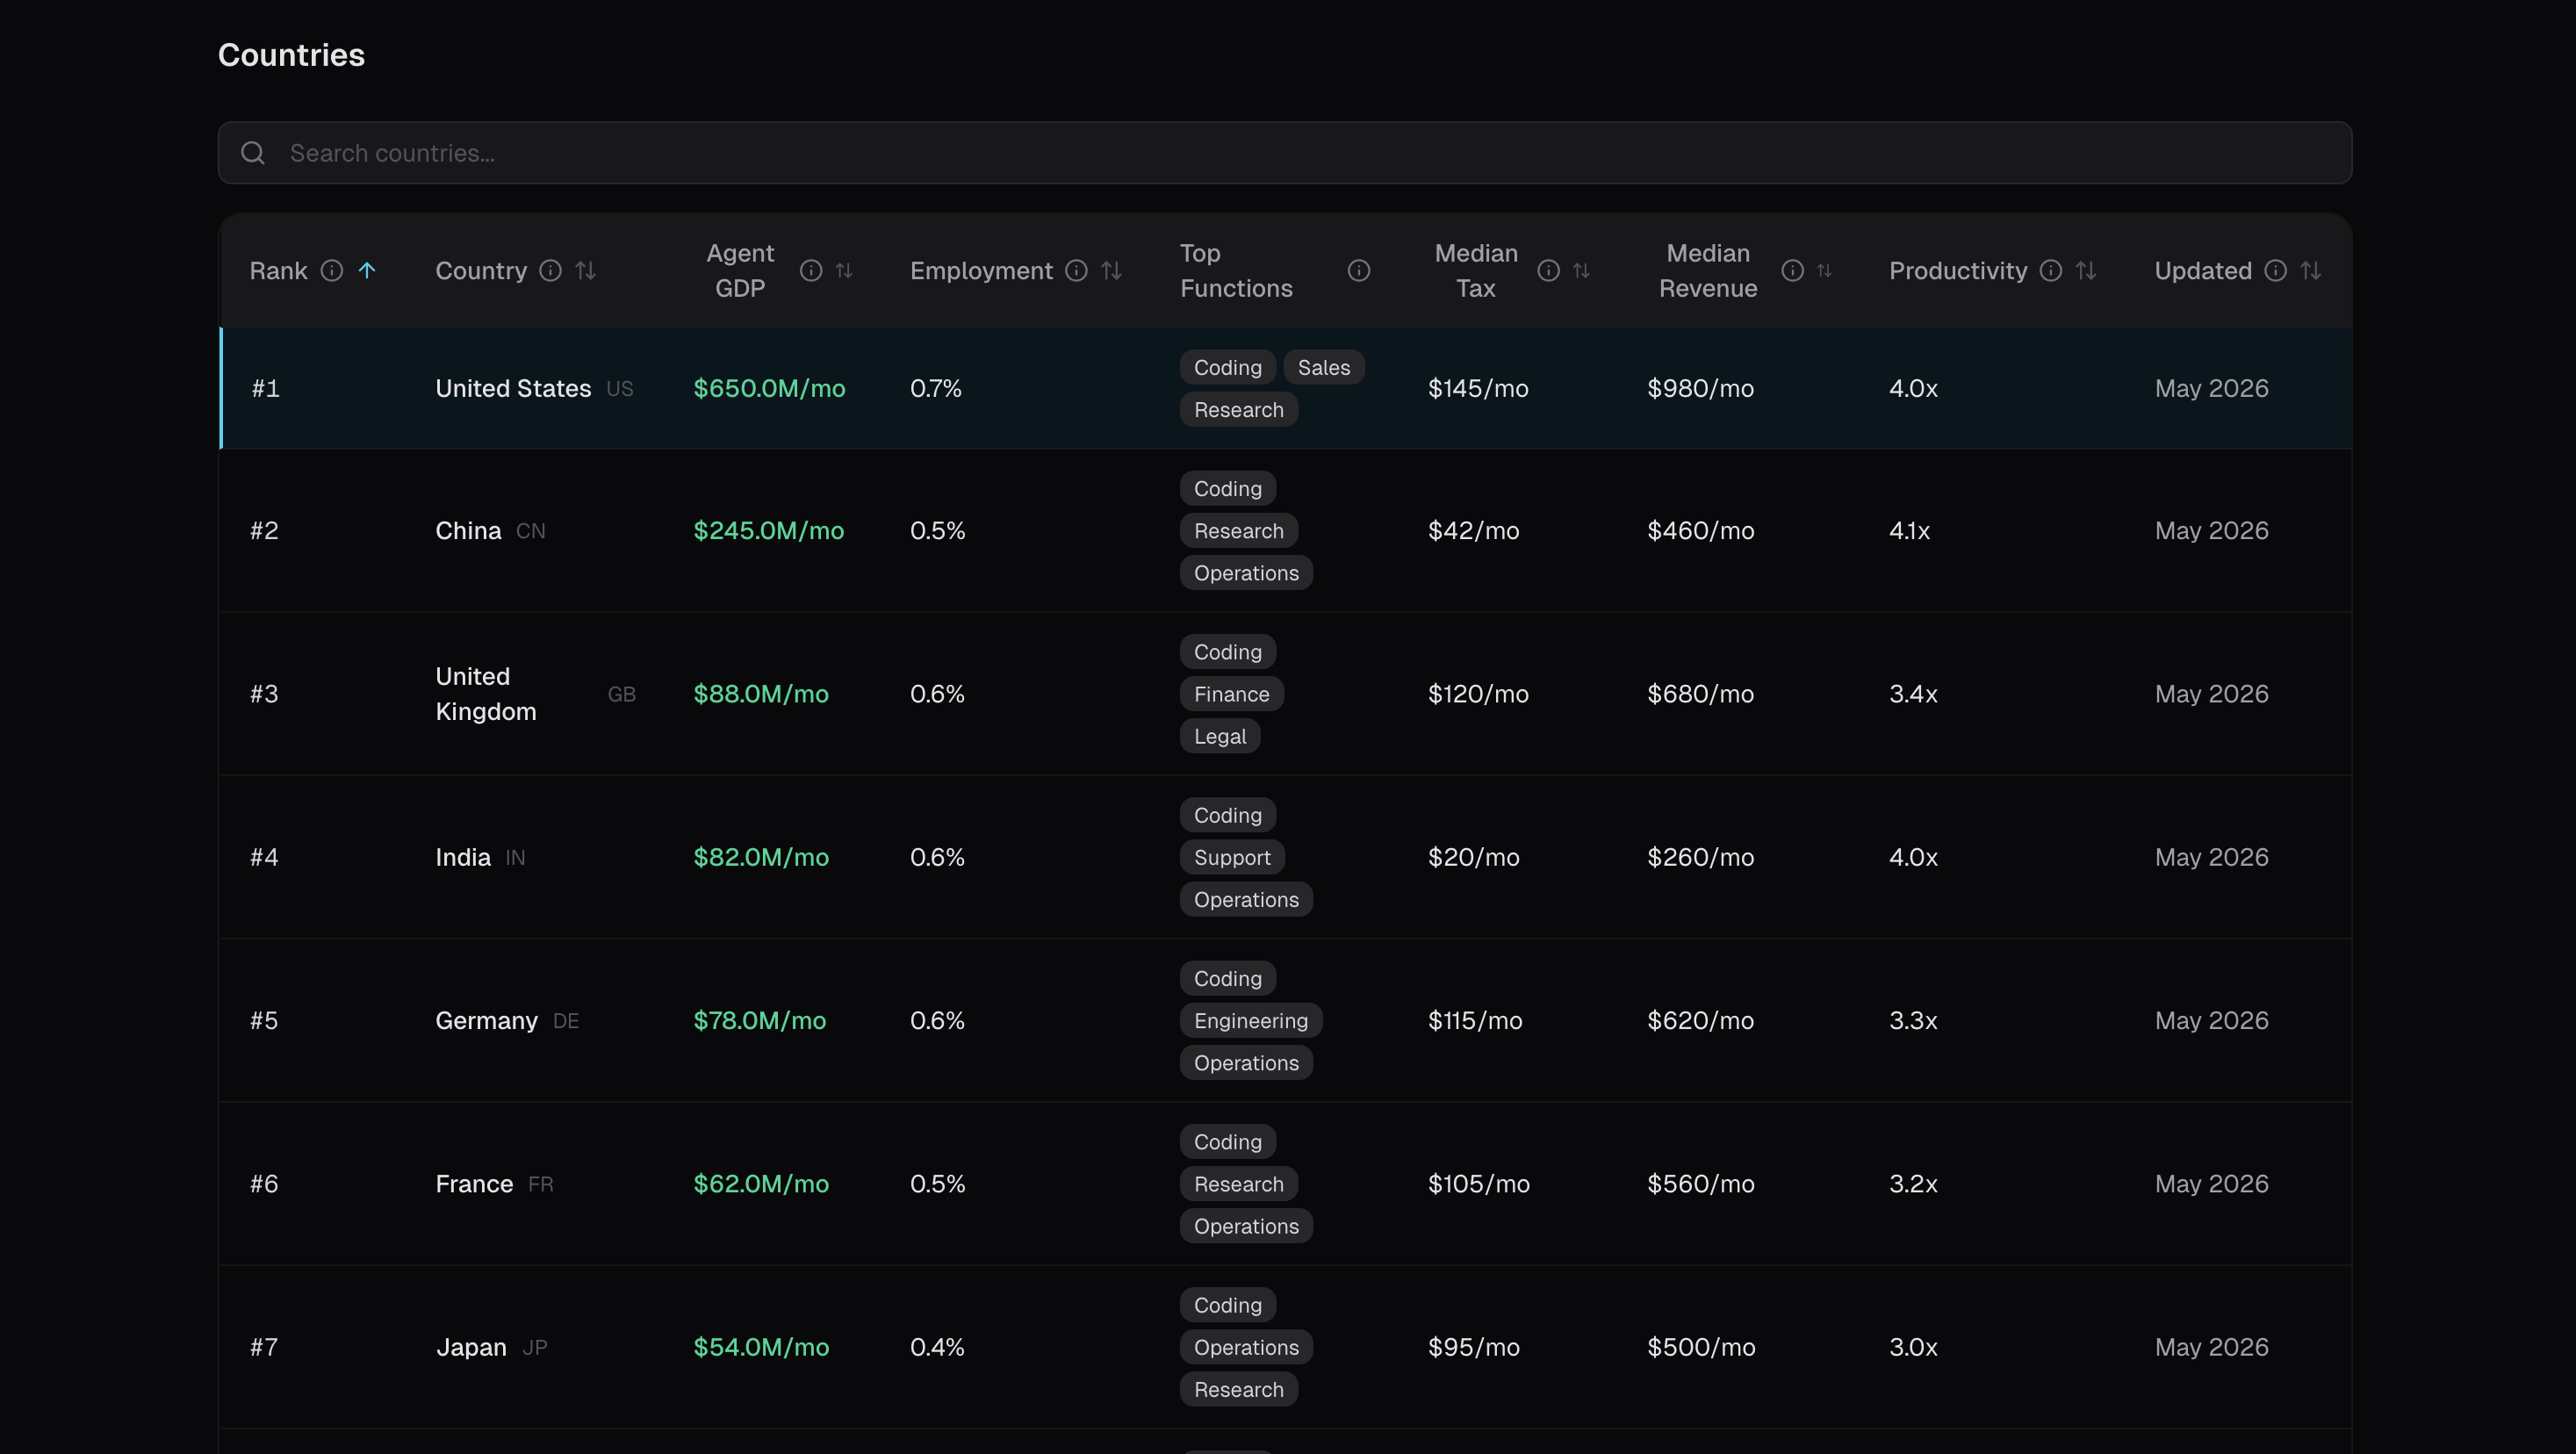The width and height of the screenshot is (2576, 1454).
Task: Select the Germany country name
Action: [486, 1020]
